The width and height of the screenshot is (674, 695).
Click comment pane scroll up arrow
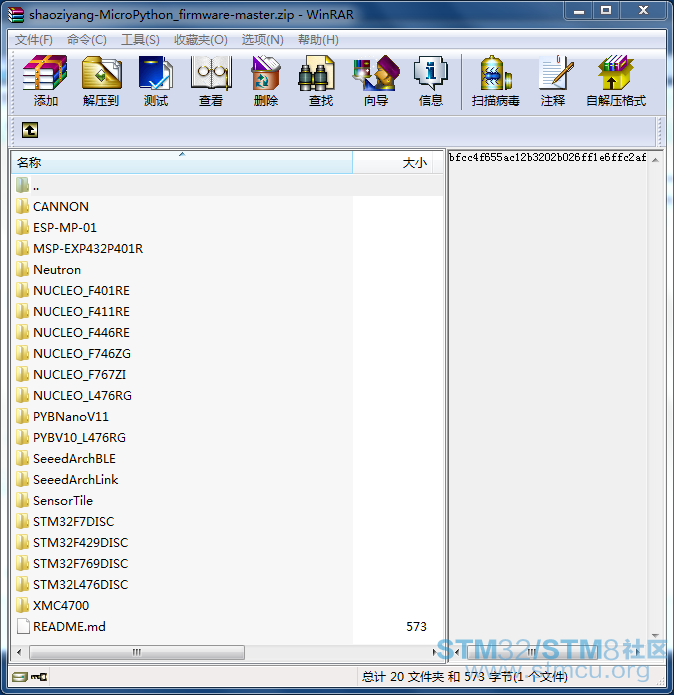click(x=655, y=159)
